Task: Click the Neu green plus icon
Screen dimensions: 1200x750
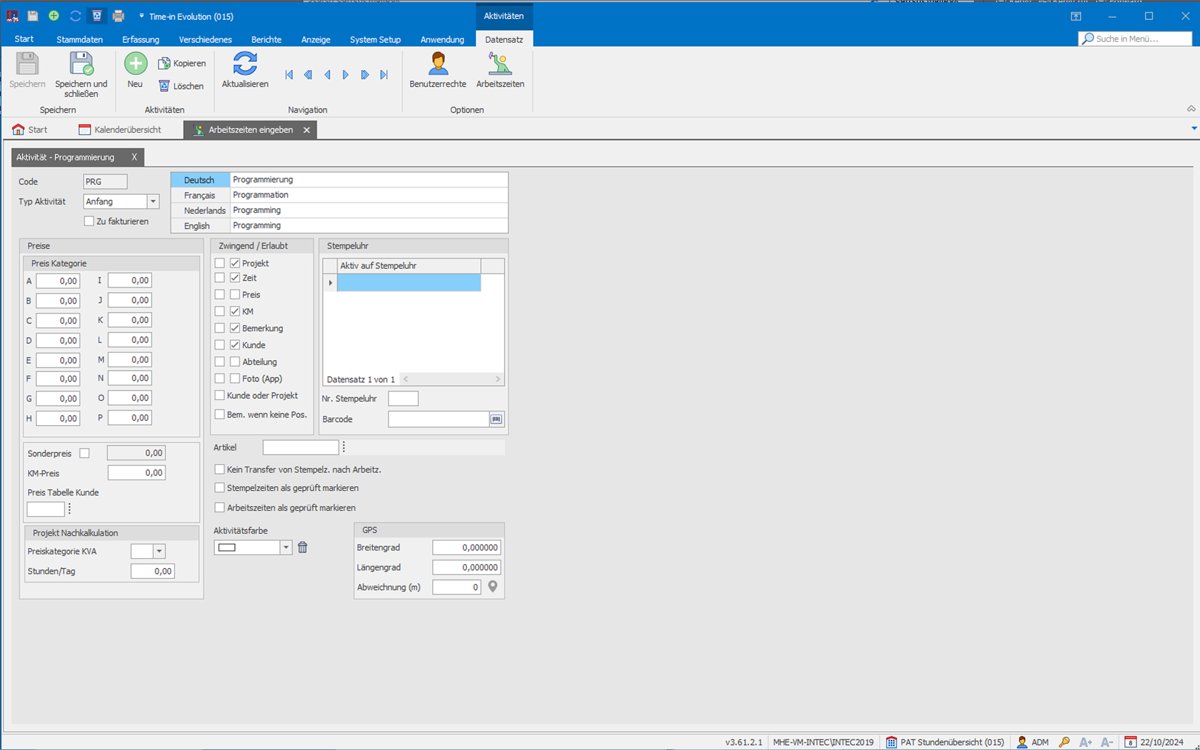Action: [x=135, y=64]
